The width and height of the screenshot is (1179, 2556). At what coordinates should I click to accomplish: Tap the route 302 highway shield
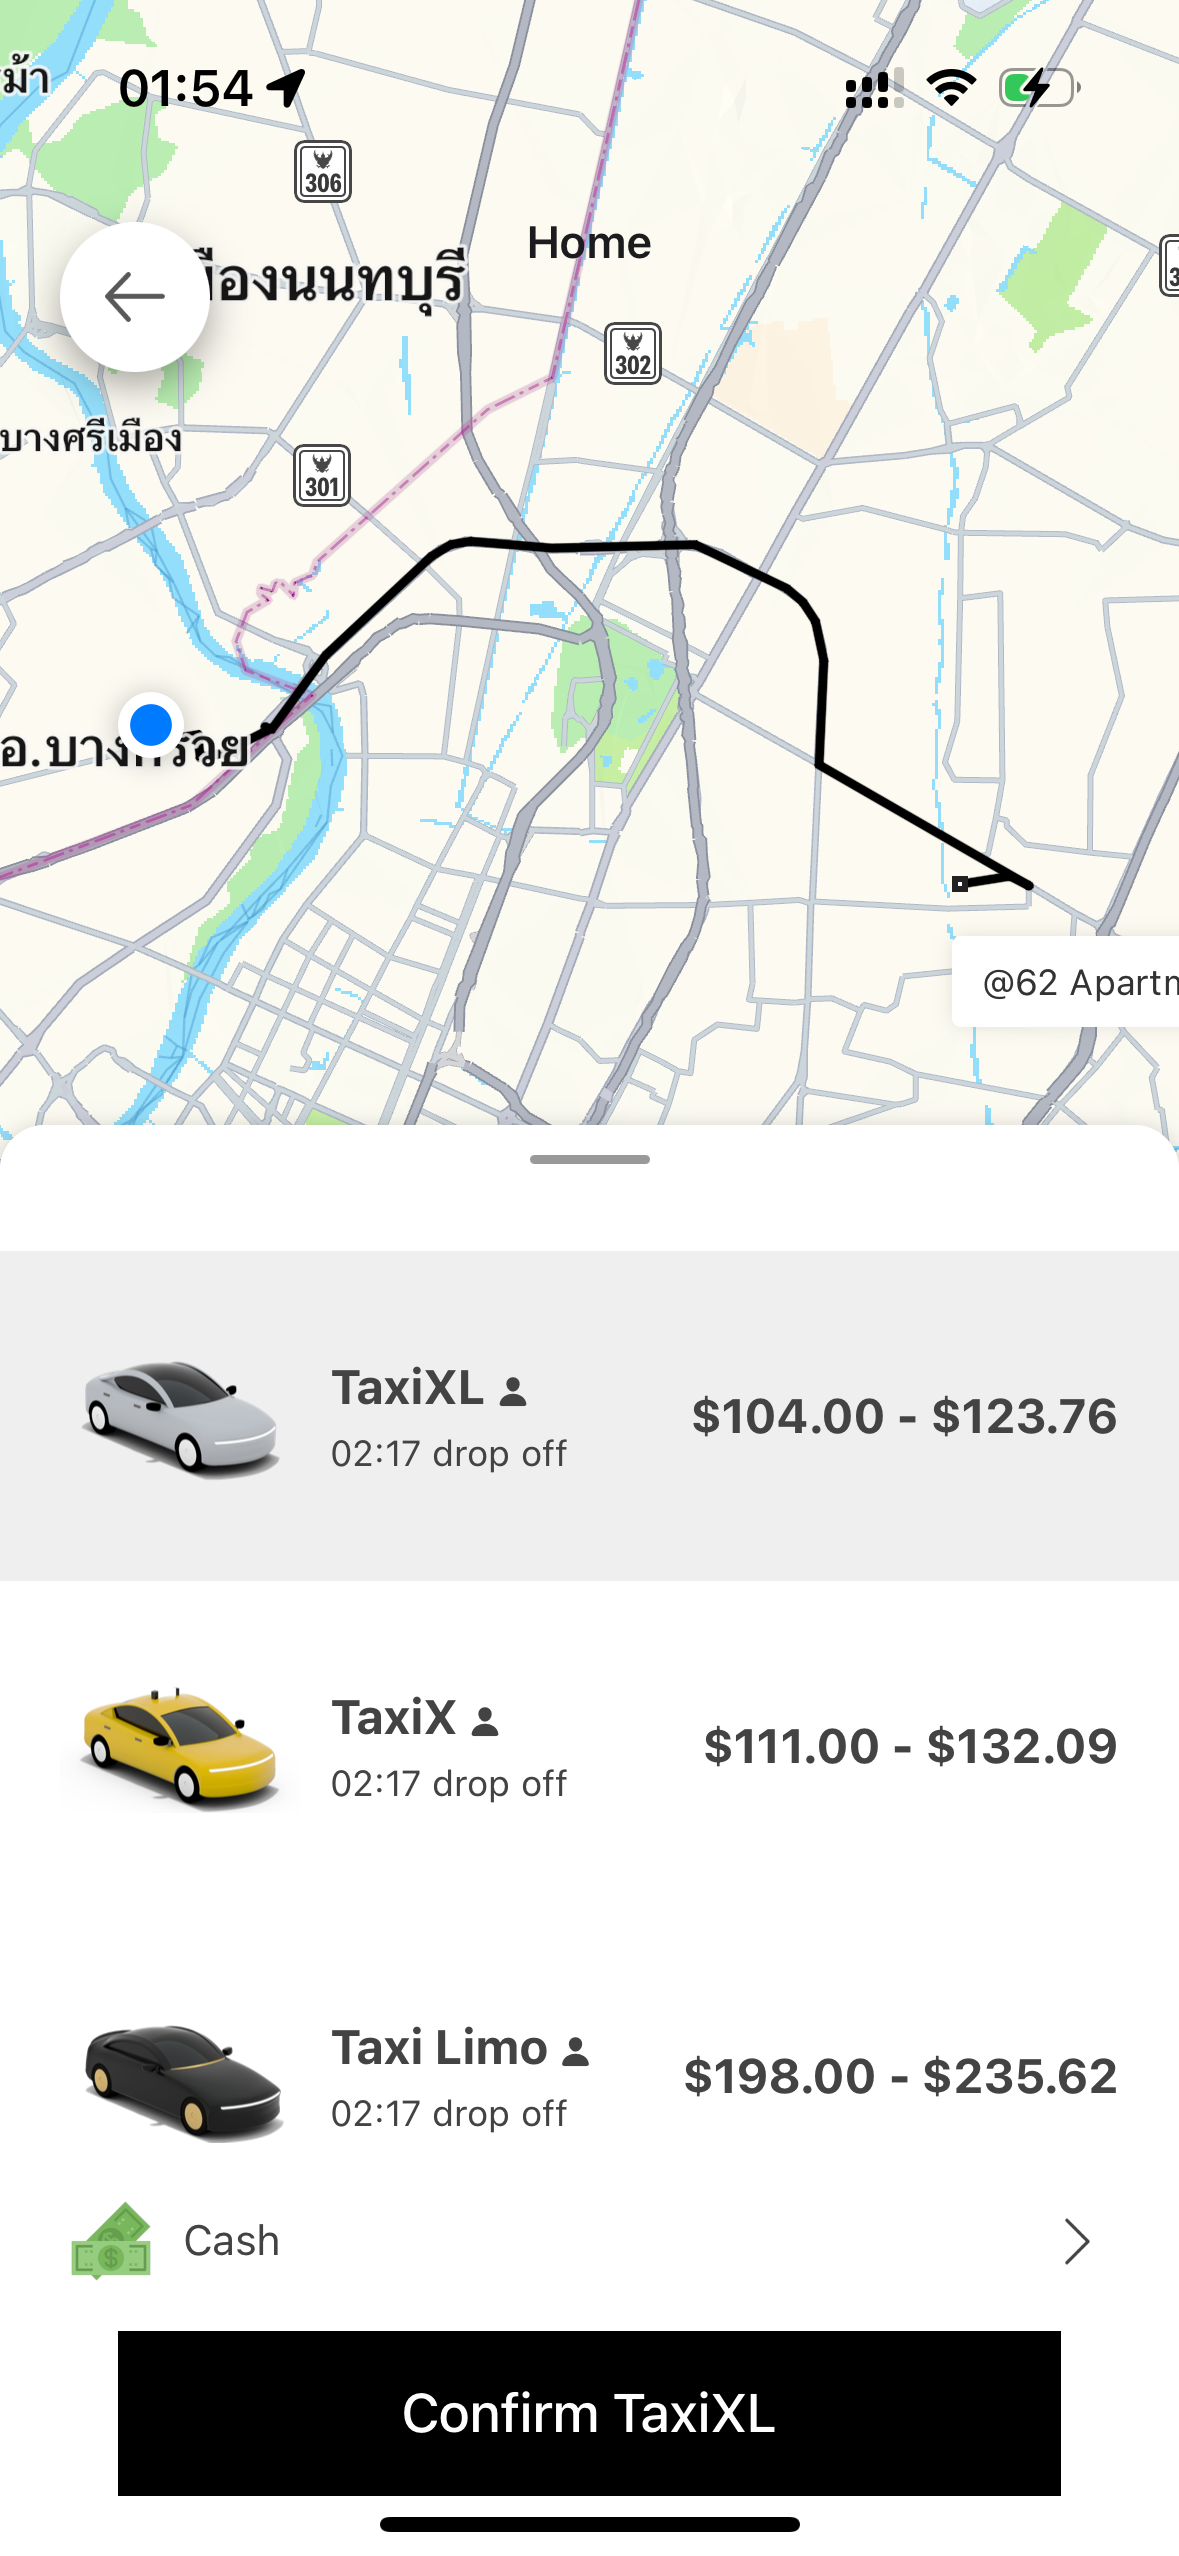click(x=632, y=354)
